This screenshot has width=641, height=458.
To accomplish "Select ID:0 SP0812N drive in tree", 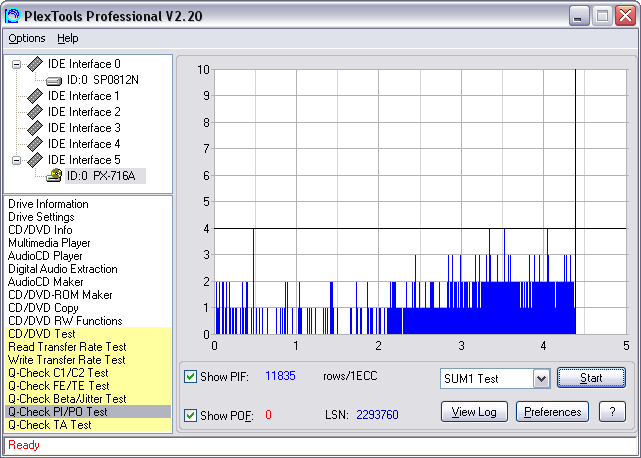I will pos(103,80).
